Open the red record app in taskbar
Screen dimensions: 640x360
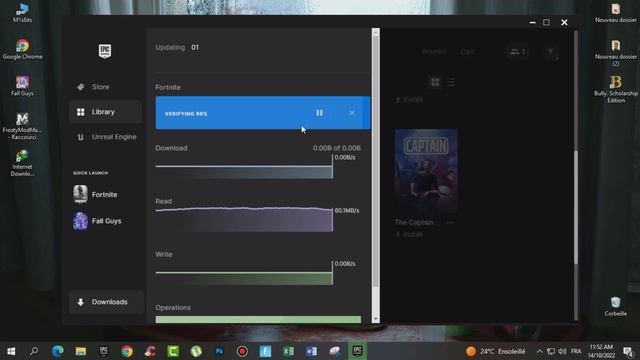[242, 351]
